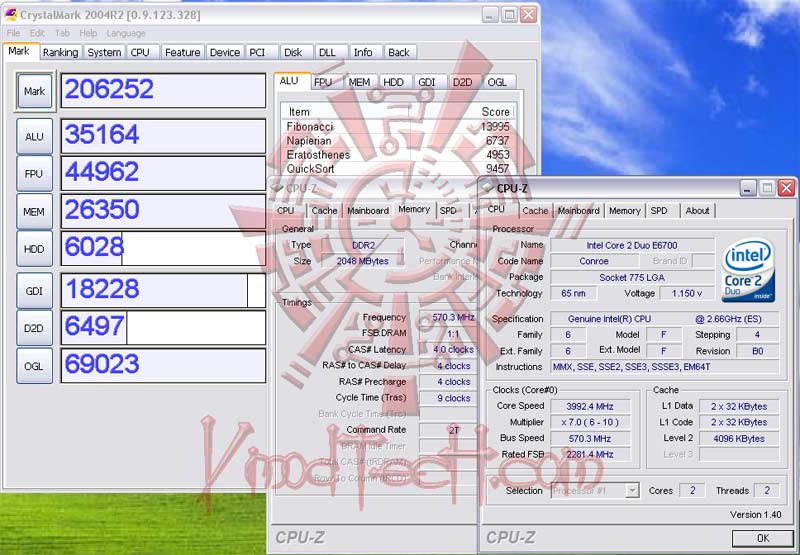Open the Processor #1 selection dropdown
Image resolution: width=800 pixels, height=555 pixels.
pyautogui.click(x=632, y=491)
